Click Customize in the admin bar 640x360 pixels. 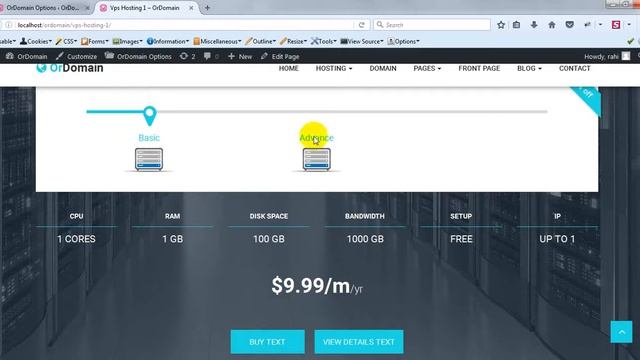tap(77, 56)
